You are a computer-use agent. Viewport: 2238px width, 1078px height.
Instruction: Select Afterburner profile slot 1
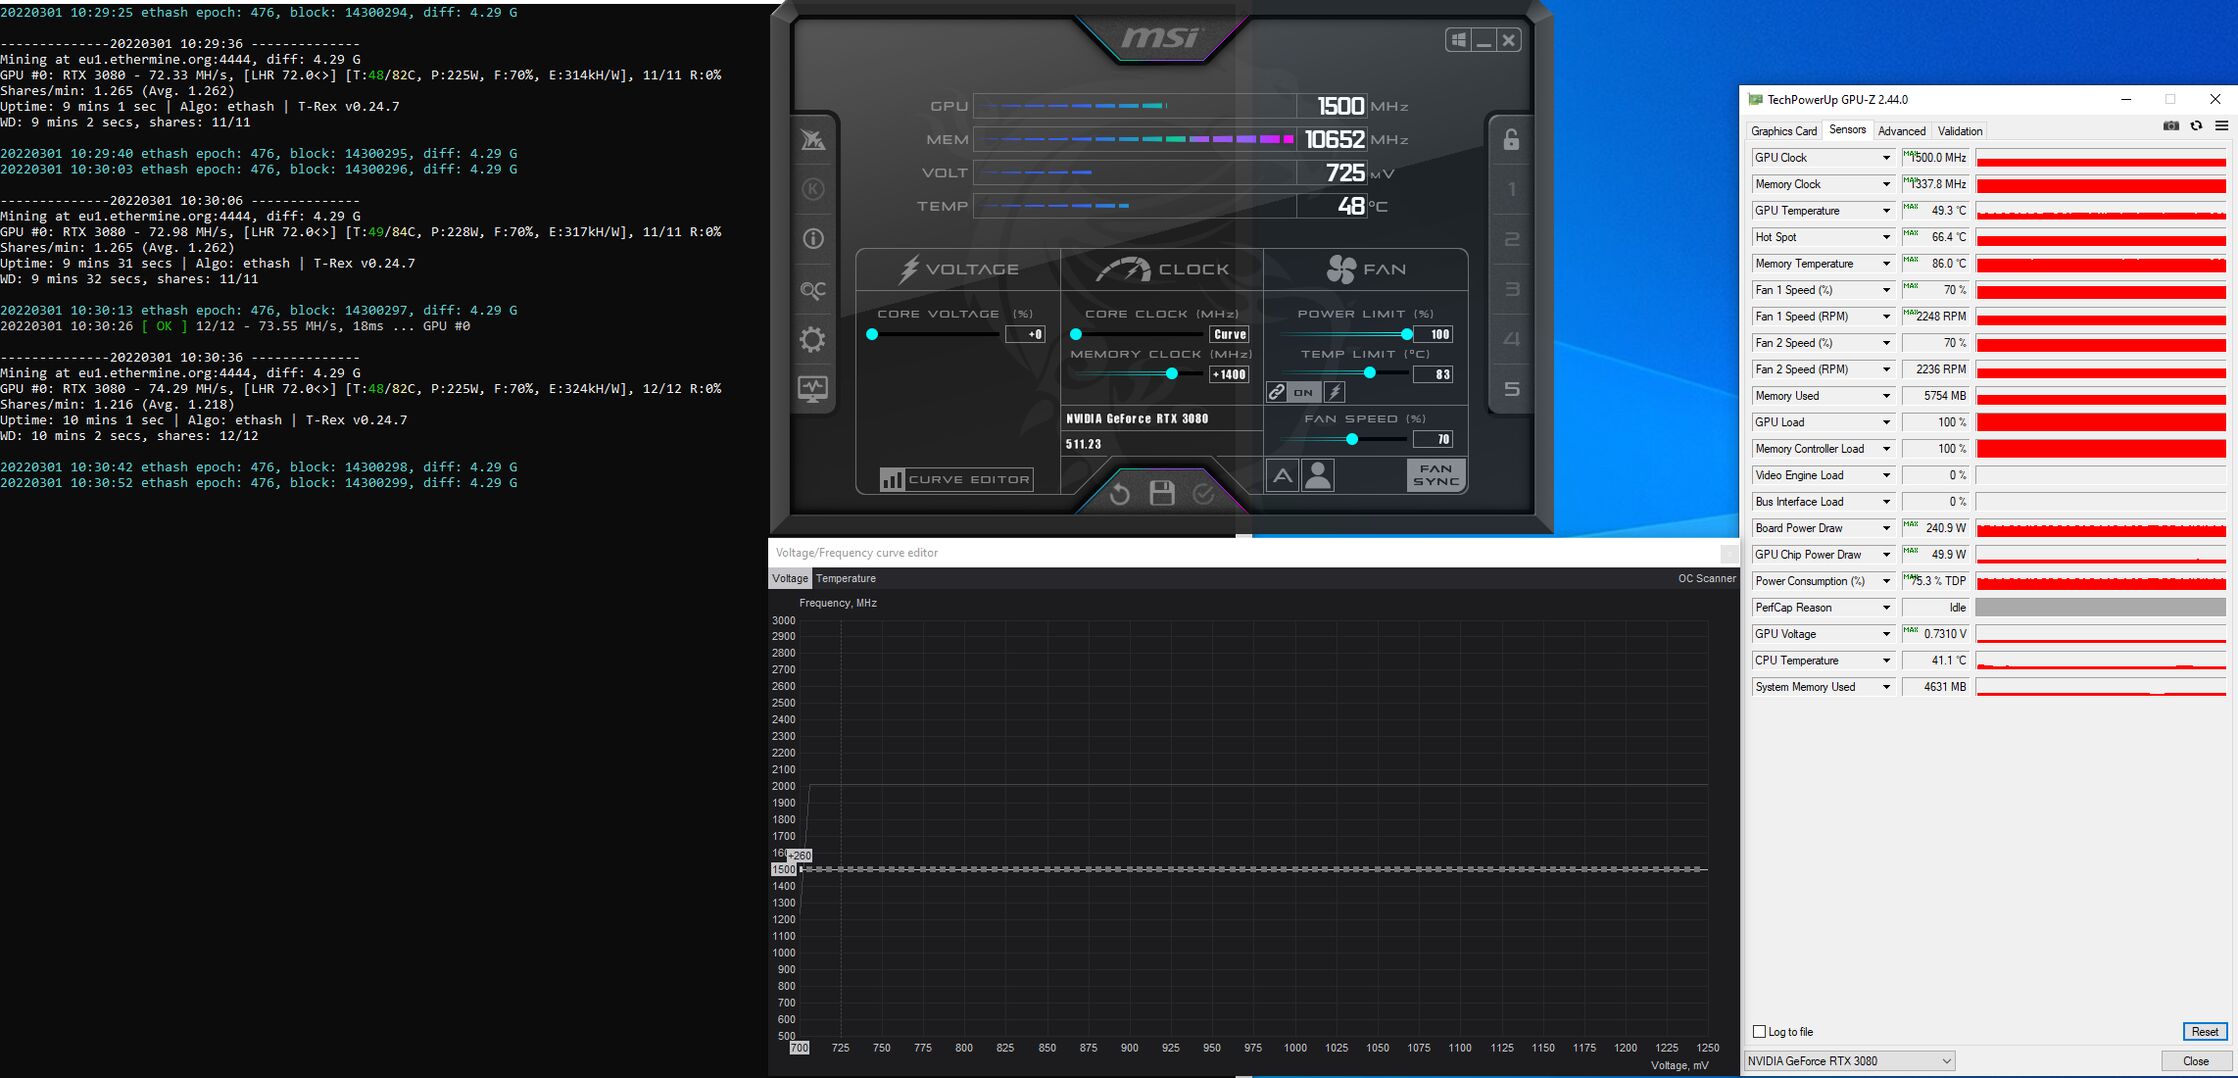[x=1511, y=189]
